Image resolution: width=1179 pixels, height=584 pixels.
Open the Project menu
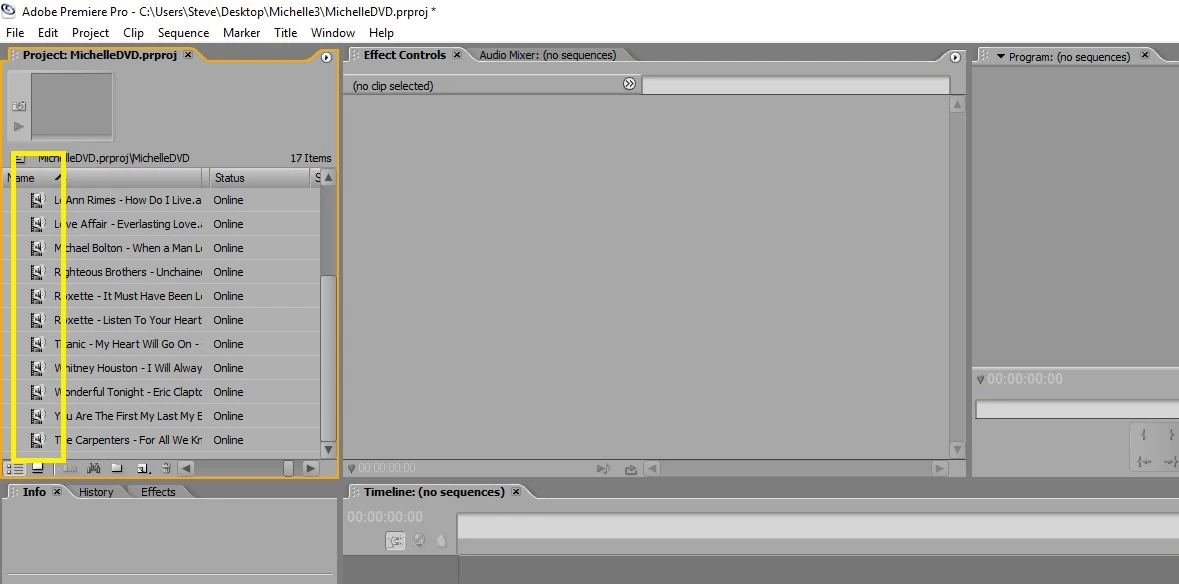click(x=90, y=32)
